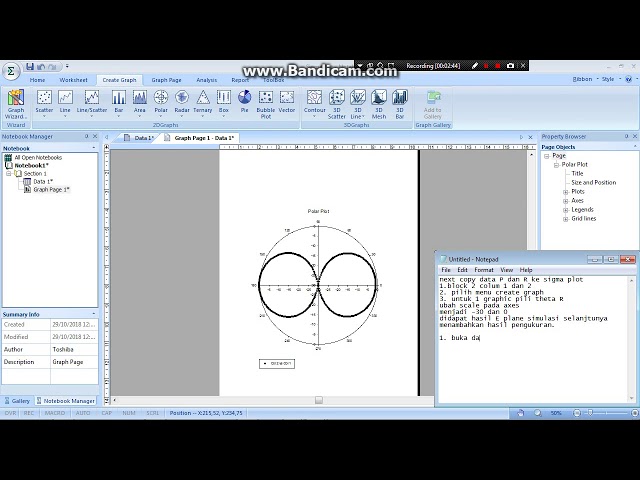Pin the Property Browser panel
Image resolution: width=640 pixels, height=480 pixels.
click(x=627, y=136)
